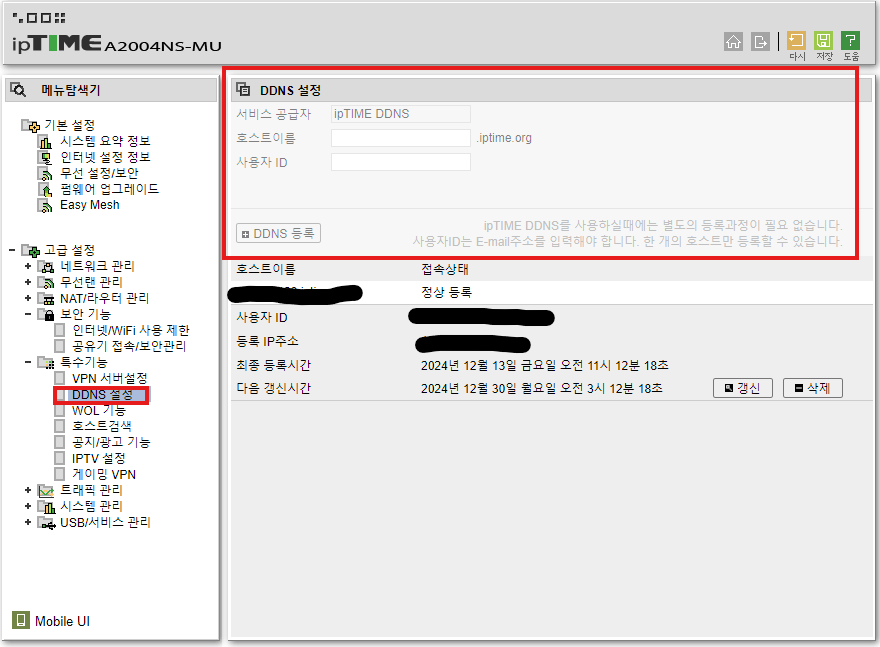This screenshot has height=647, width=880.
Task: Click the 저장 save icon
Action: pos(823,40)
